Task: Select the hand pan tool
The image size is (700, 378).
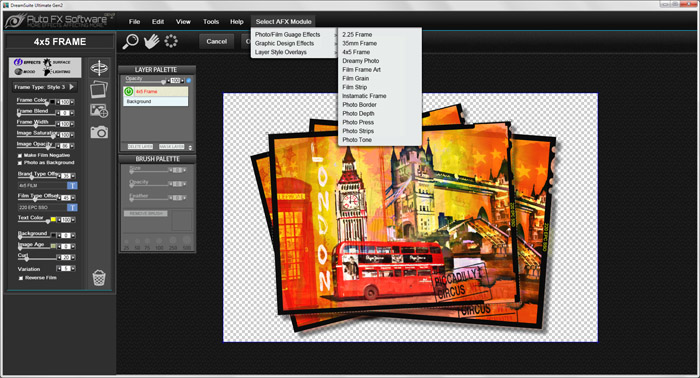Action: (151, 42)
